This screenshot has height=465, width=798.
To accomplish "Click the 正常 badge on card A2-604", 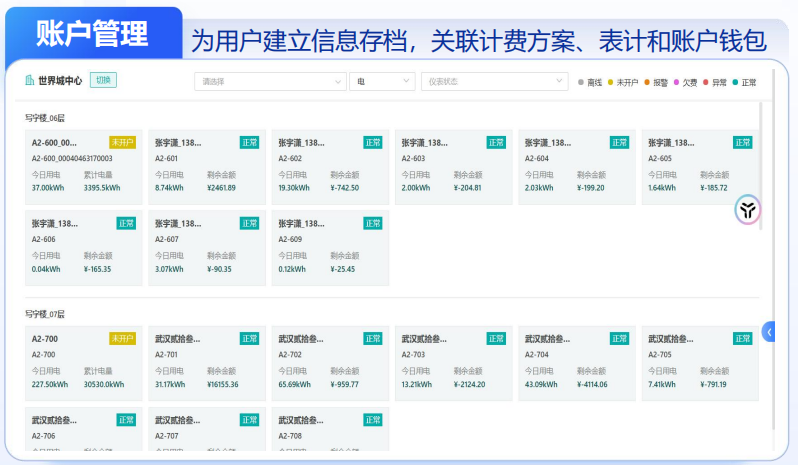I will 619,142.
